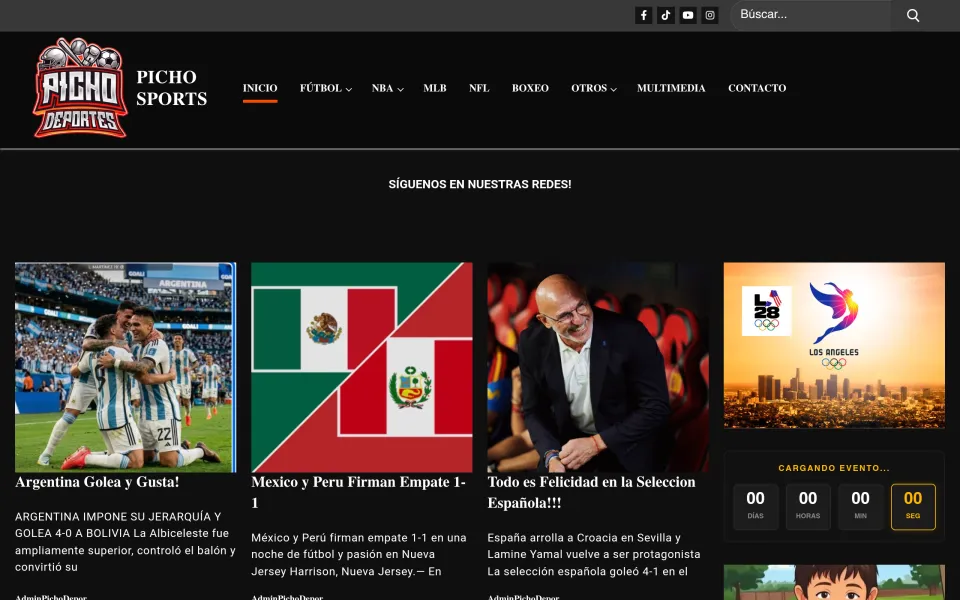Click the Argentina players celebration thumbnail
Image resolution: width=960 pixels, height=600 pixels.
coord(126,367)
